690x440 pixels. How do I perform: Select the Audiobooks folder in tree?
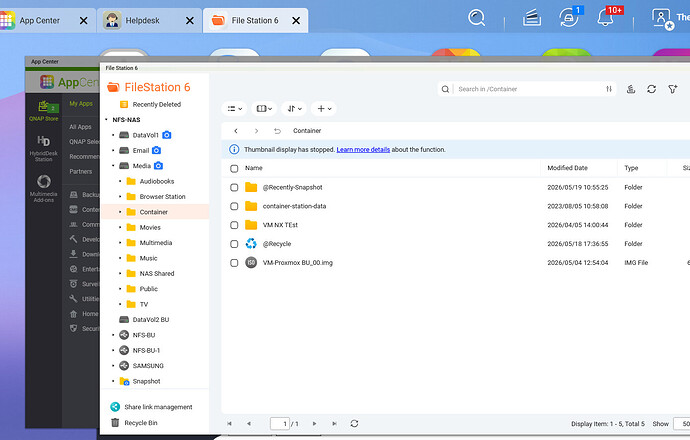[157, 181]
